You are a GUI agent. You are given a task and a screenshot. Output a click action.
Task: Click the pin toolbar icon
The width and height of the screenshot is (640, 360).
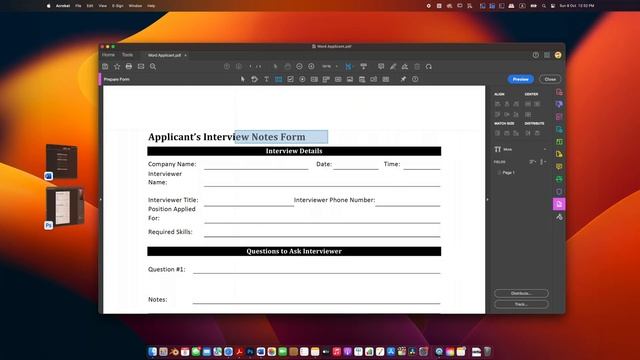(x=403, y=79)
